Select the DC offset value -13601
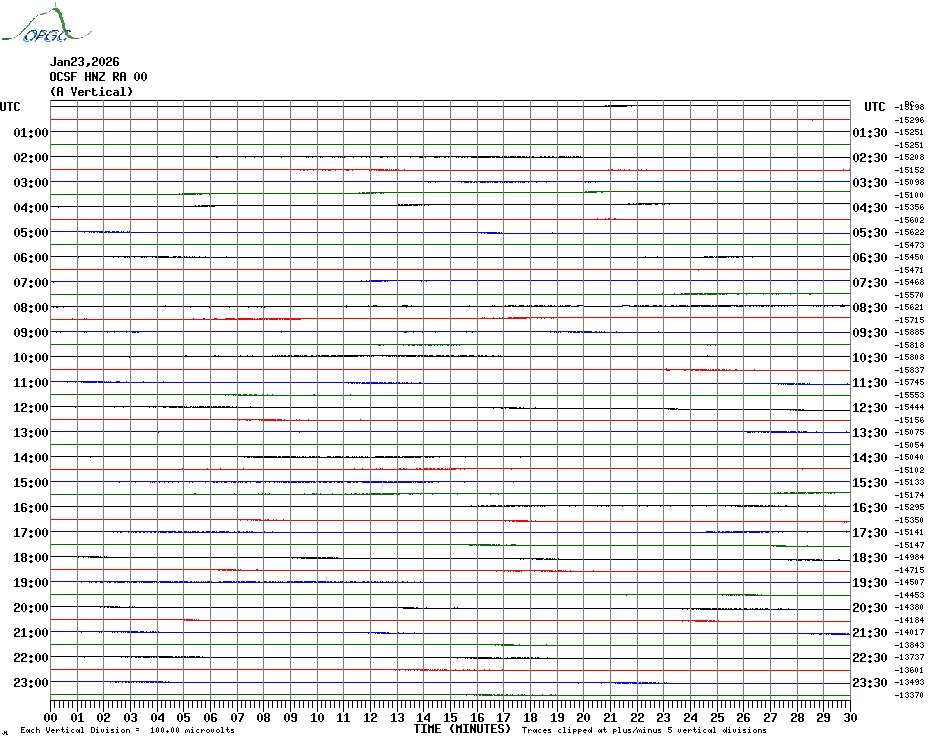Screen dimensions: 930x744 tap(909, 670)
